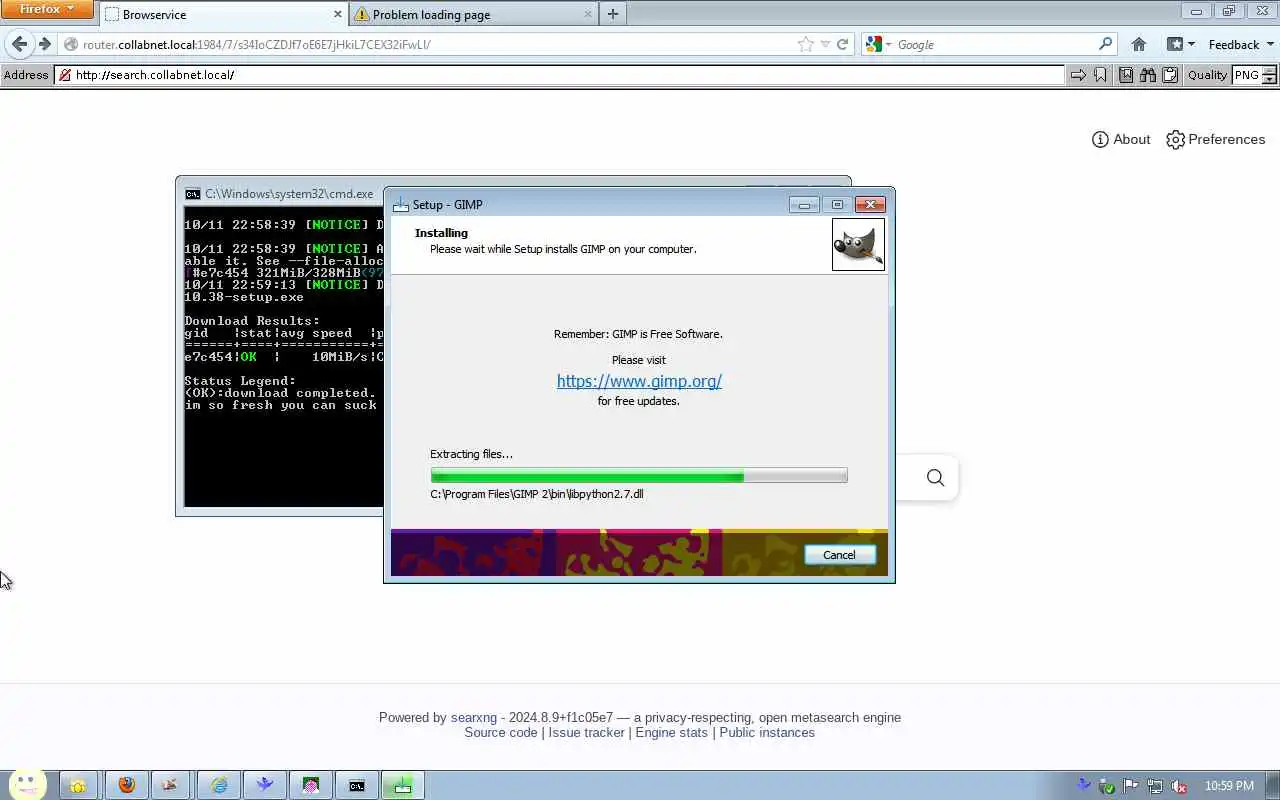Click the search magnifier in Google box
This screenshot has height=800, width=1280.
pos(1105,44)
